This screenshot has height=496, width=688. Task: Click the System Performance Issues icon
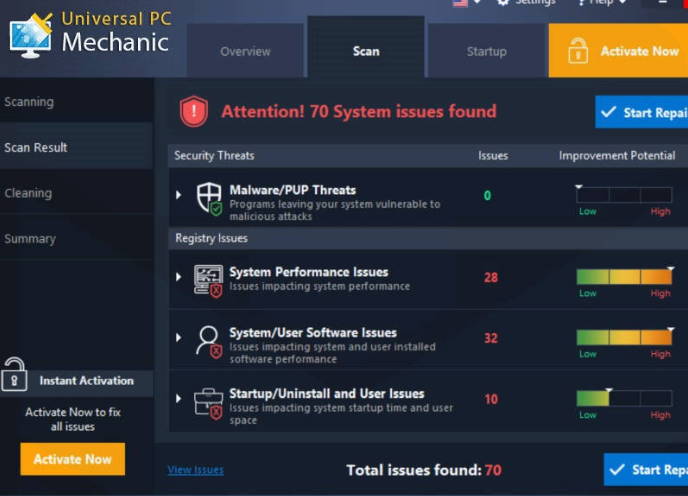[209, 278]
